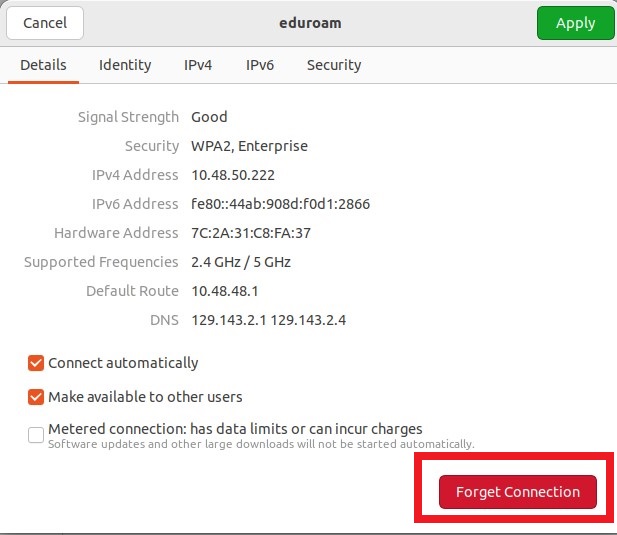Screen dimensions: 617x535
Task: Uncheck Make available to other users
Action: point(36,397)
